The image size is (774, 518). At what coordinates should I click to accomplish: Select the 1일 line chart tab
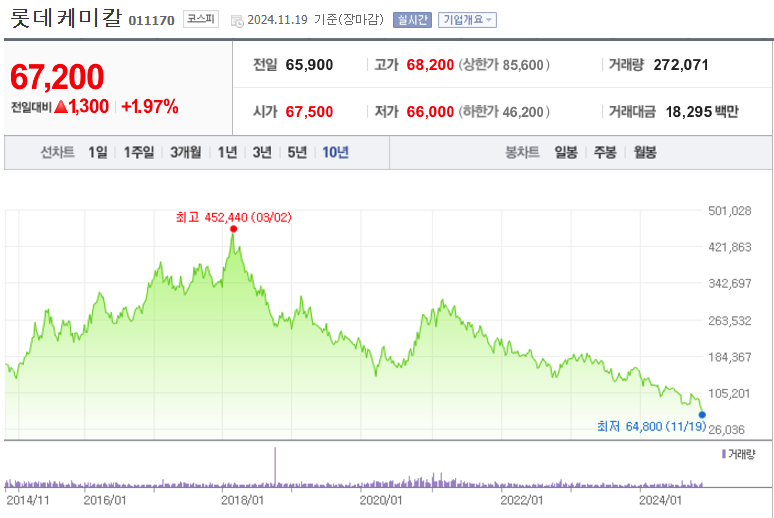point(98,152)
